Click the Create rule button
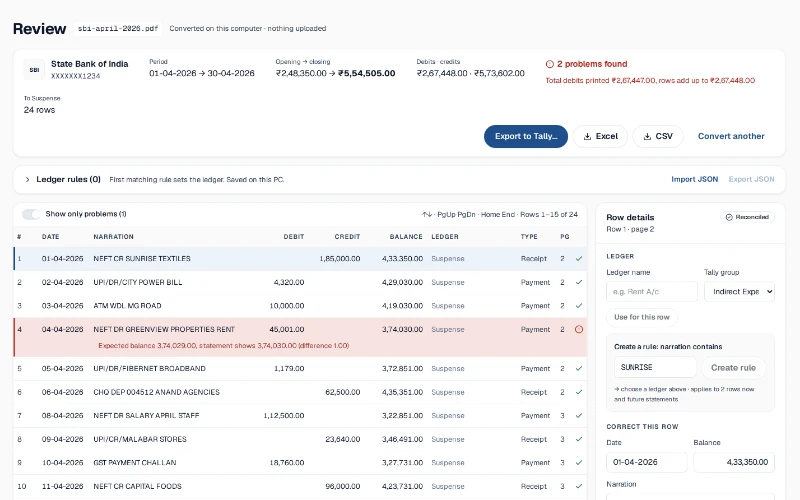The height and width of the screenshot is (500, 800). pyautogui.click(x=733, y=368)
